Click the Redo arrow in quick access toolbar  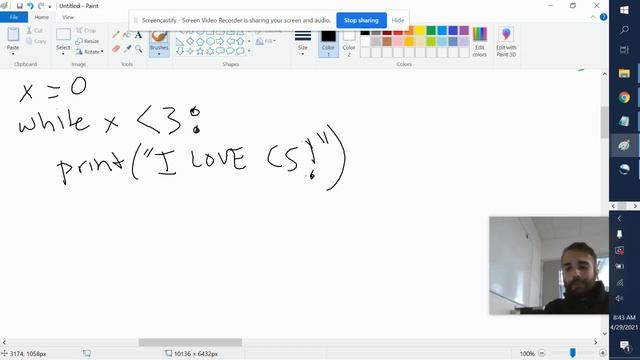coord(41,6)
